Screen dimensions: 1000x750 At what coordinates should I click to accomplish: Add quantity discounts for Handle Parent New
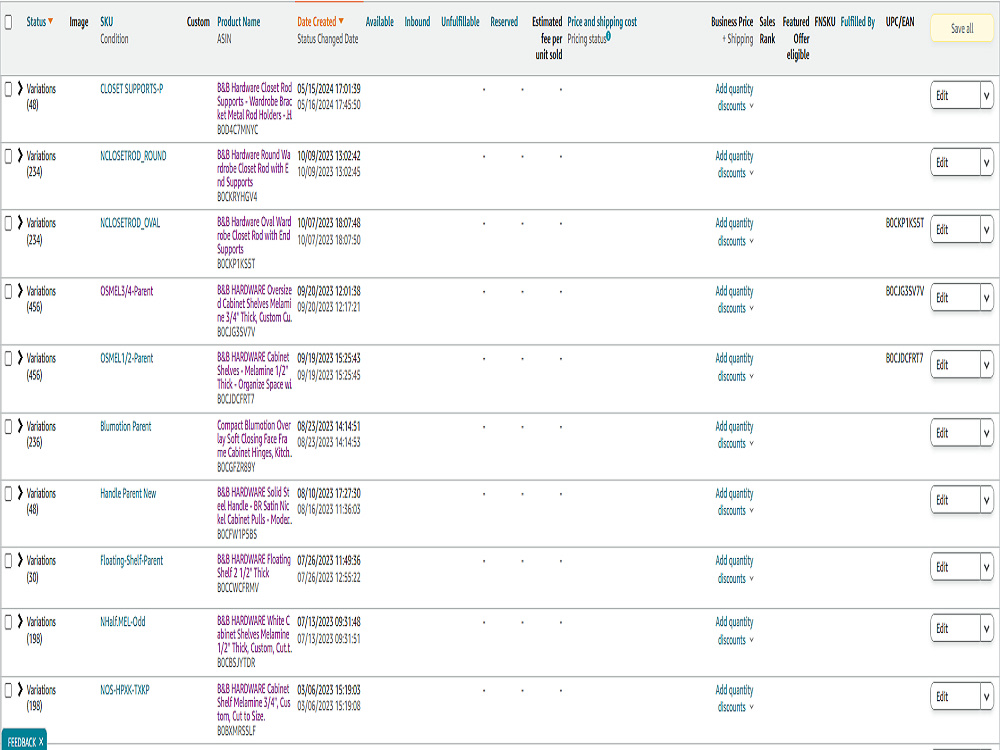[735, 502]
